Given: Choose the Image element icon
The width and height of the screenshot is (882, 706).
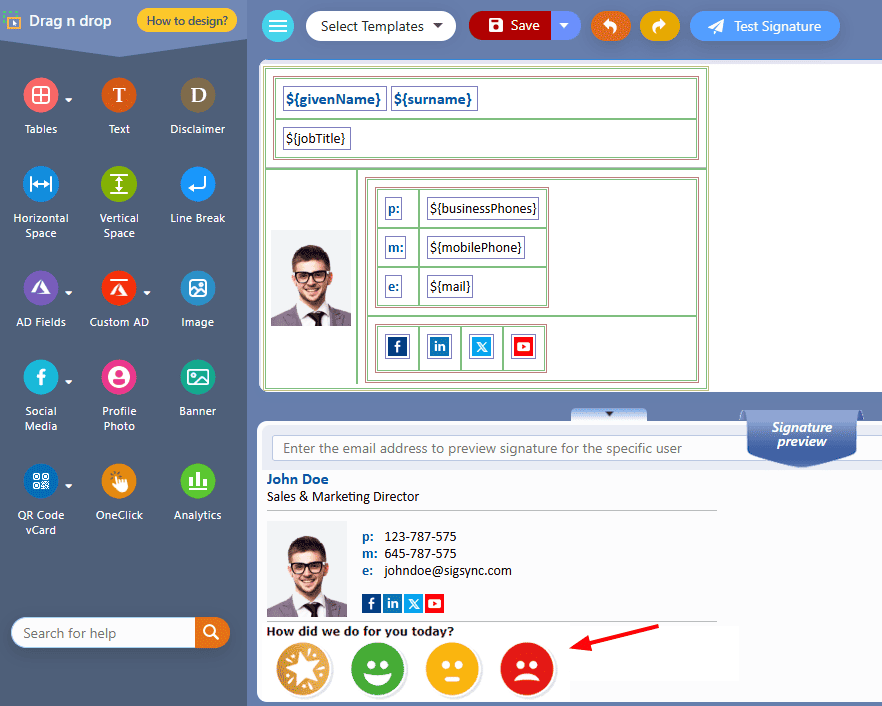Looking at the screenshot, I should (197, 288).
